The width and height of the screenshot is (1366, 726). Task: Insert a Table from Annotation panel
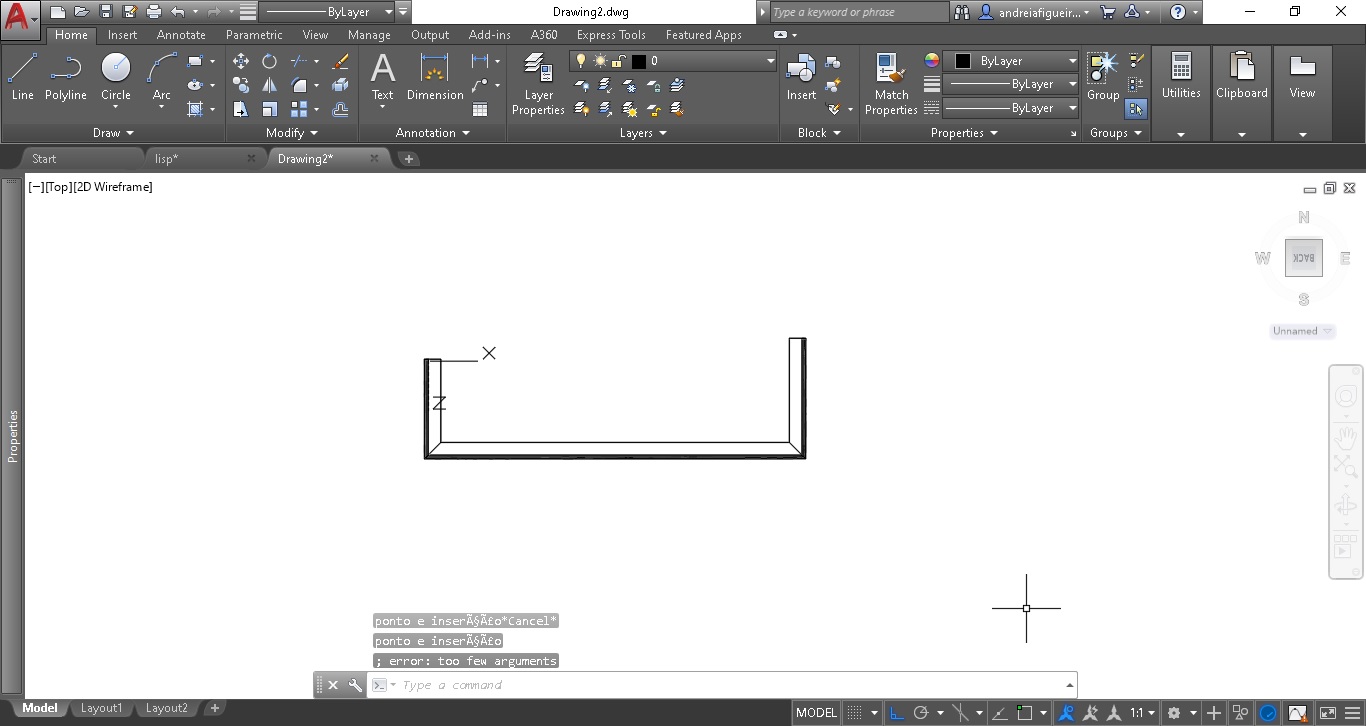(x=480, y=109)
